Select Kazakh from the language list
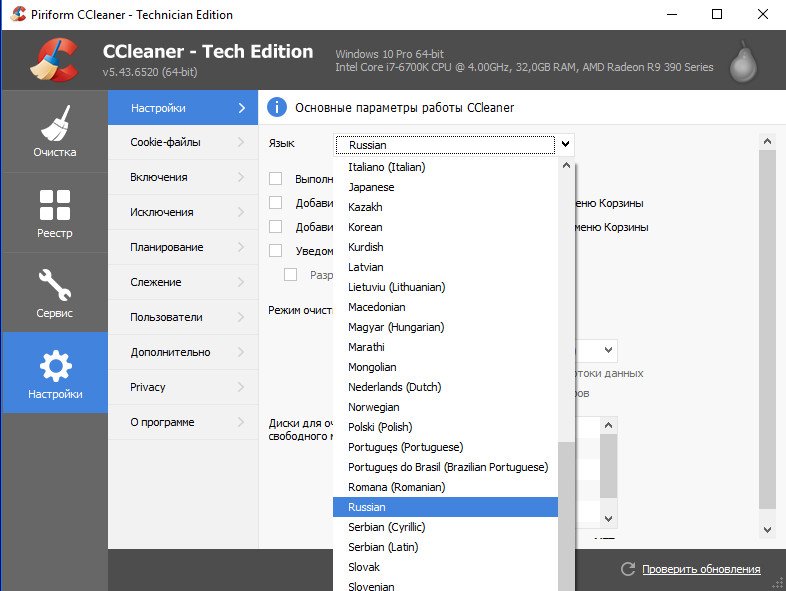 point(445,207)
